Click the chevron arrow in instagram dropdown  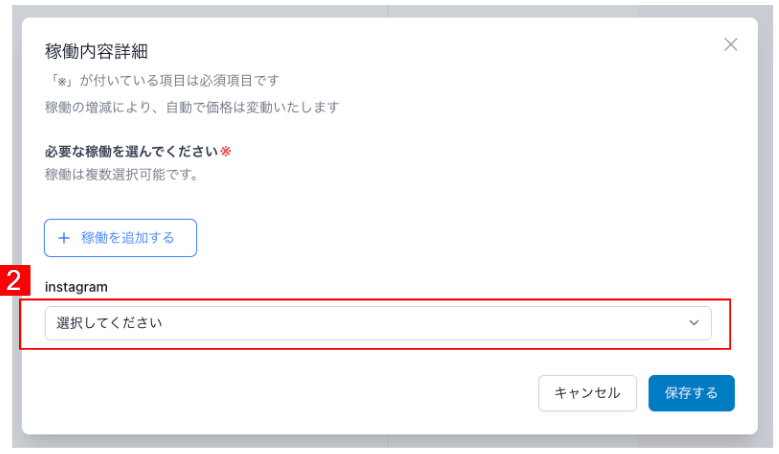tap(694, 323)
